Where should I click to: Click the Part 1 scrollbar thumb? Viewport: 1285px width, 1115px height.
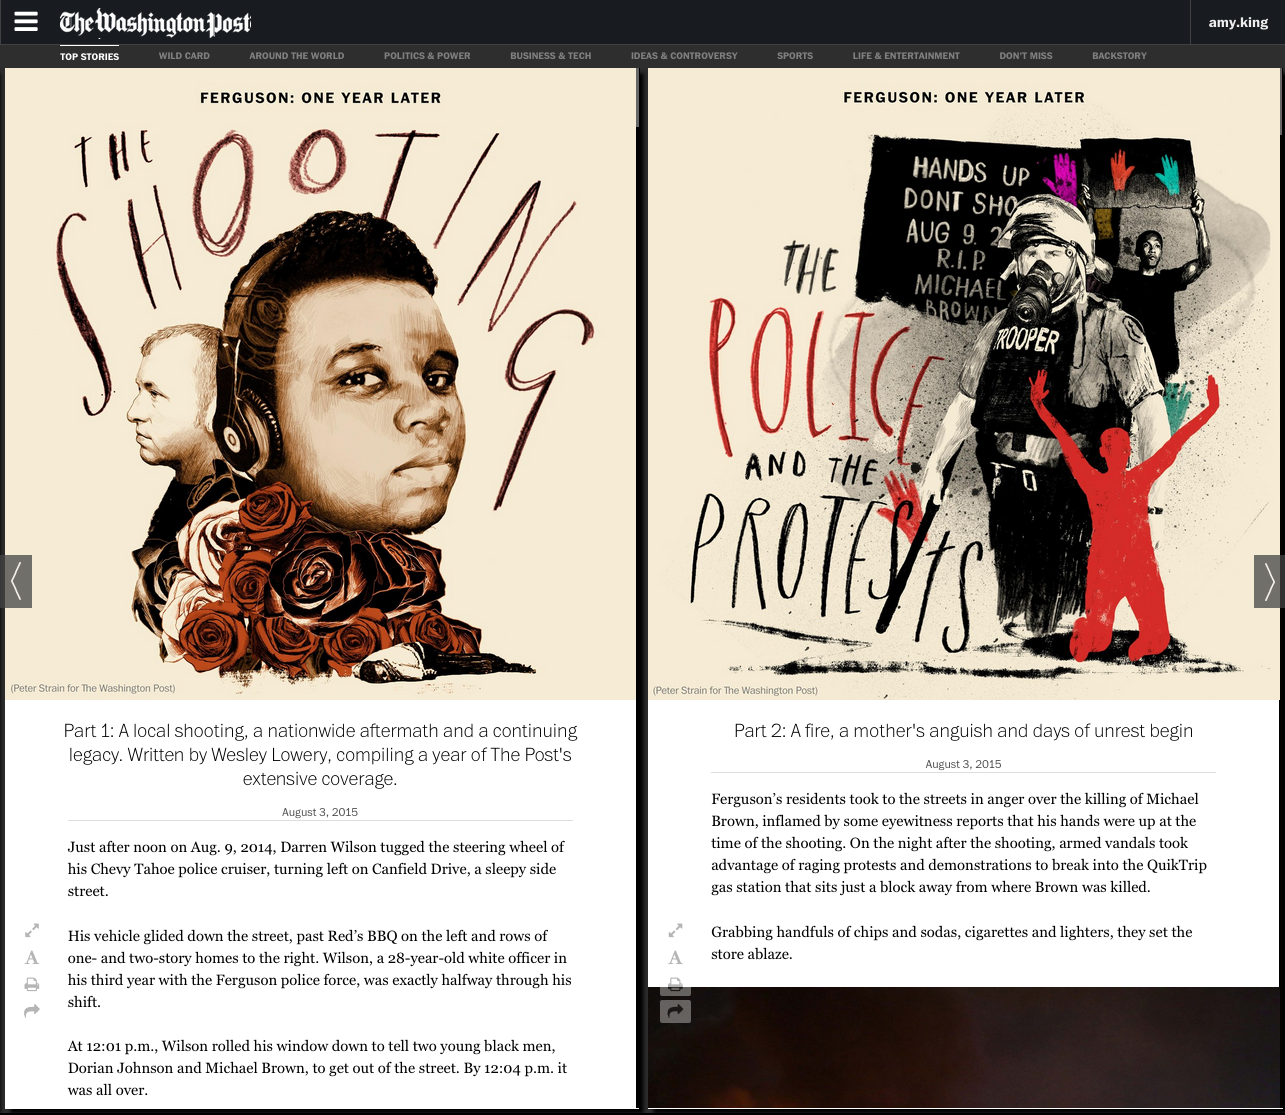638,98
